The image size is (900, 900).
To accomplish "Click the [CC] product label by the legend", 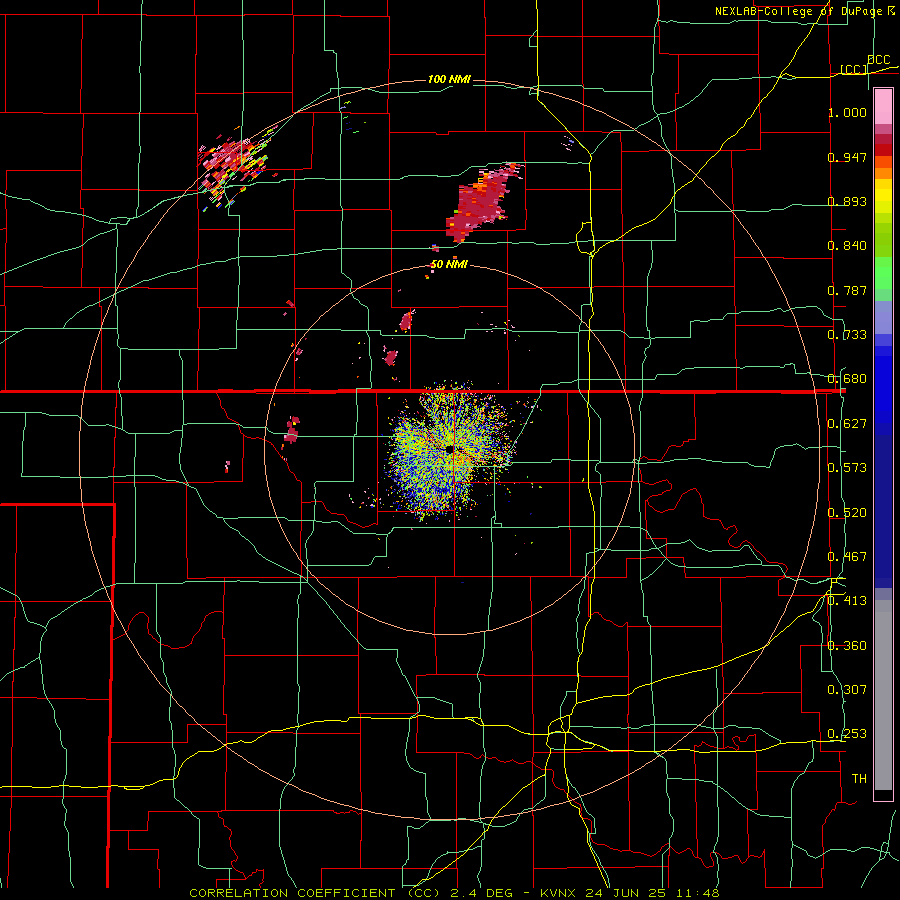I will coord(854,69).
